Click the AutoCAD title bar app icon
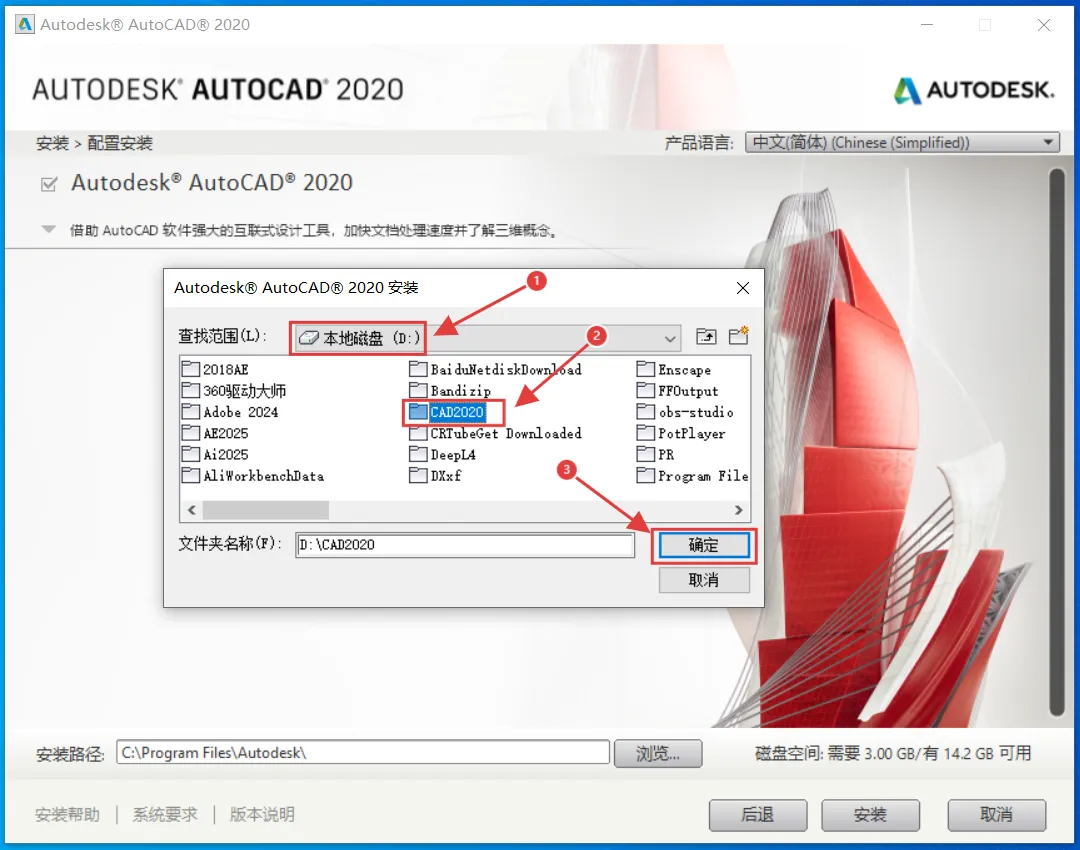This screenshot has height=850, width=1080. pos(25,25)
